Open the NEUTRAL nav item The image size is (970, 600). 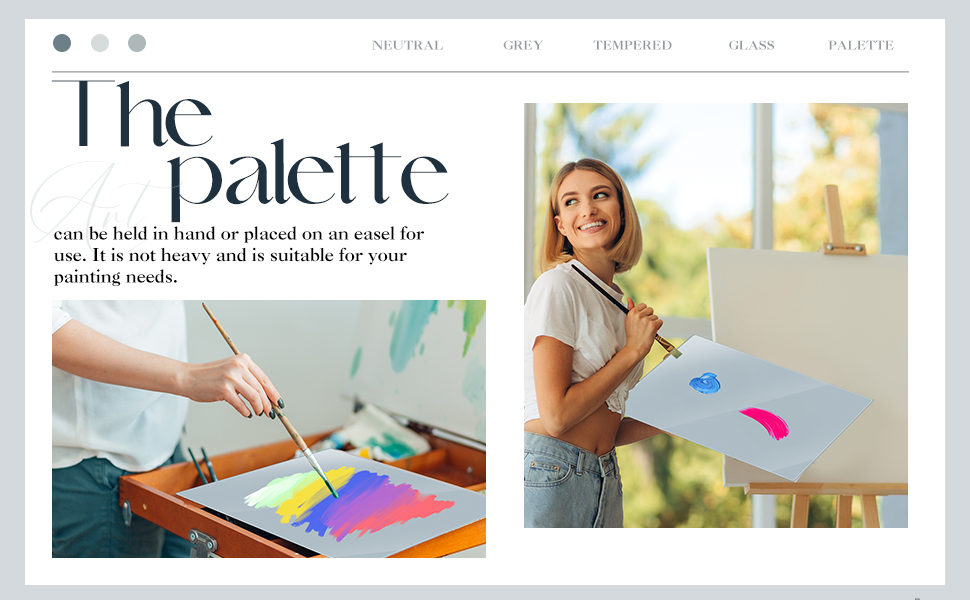coord(407,45)
